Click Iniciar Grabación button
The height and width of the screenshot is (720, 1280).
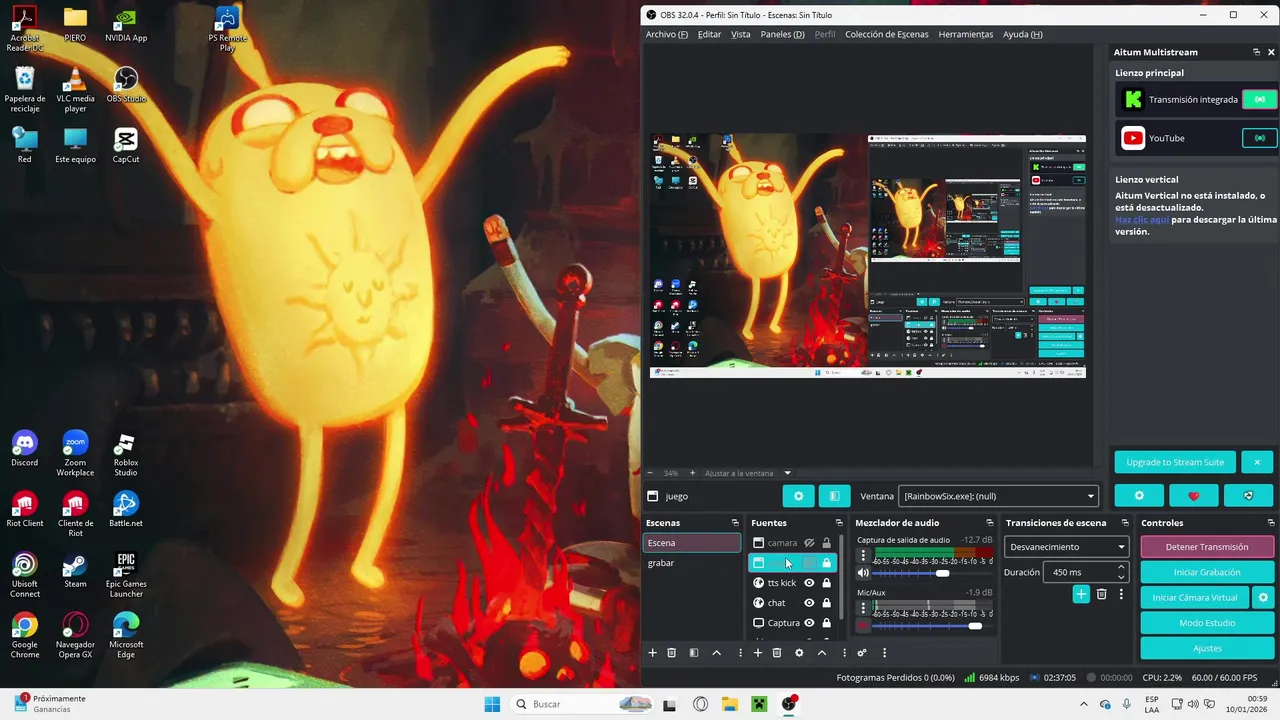(1207, 572)
